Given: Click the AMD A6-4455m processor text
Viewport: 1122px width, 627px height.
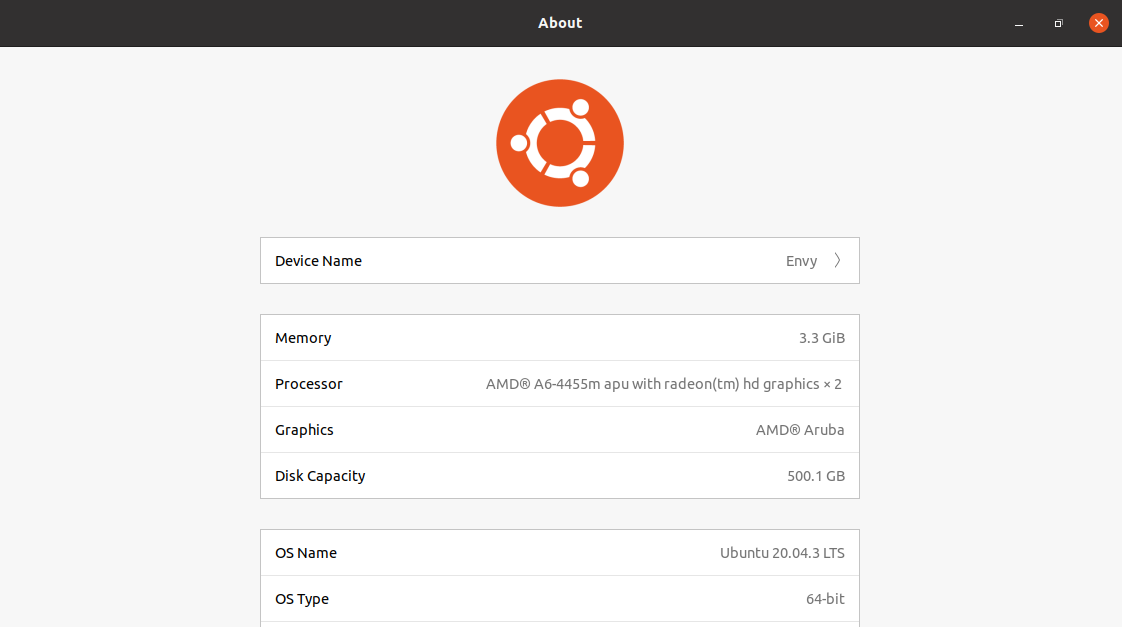Looking at the screenshot, I should (664, 384).
